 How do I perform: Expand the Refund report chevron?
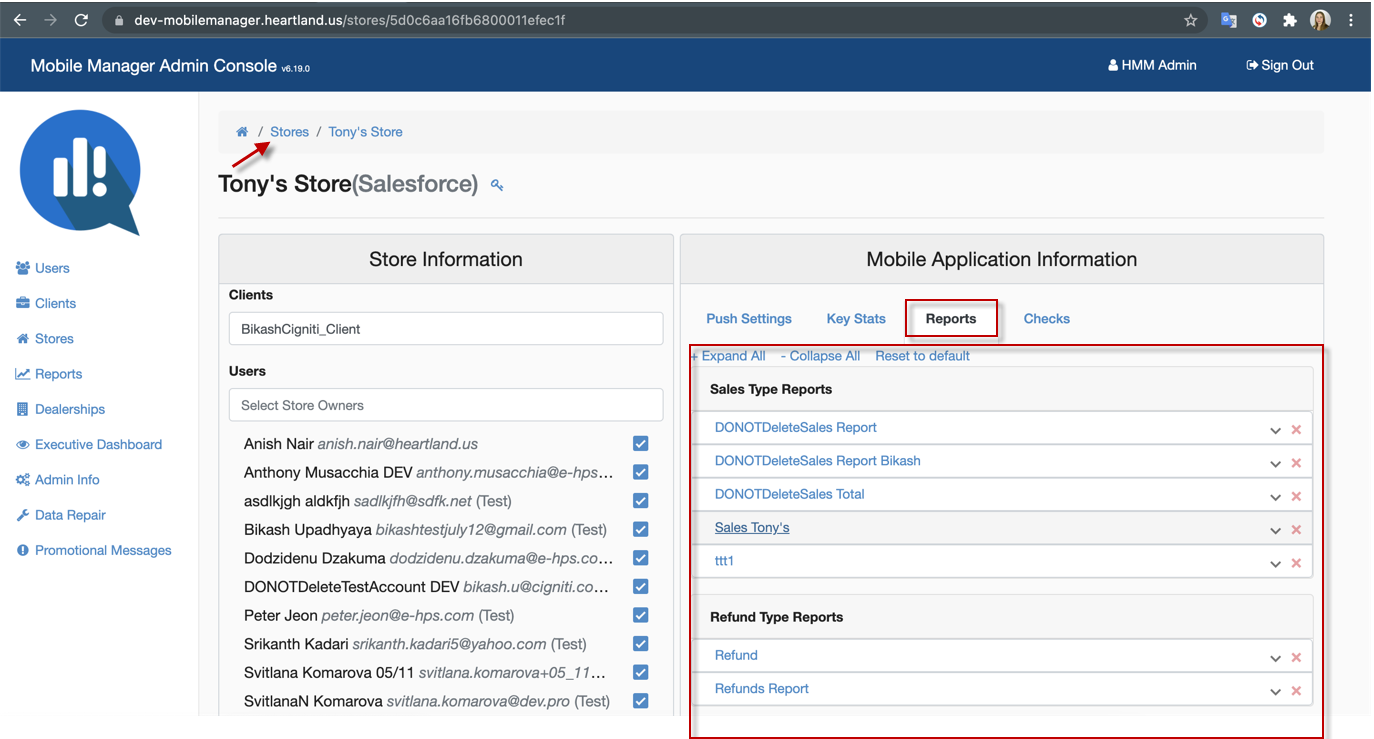click(1275, 658)
